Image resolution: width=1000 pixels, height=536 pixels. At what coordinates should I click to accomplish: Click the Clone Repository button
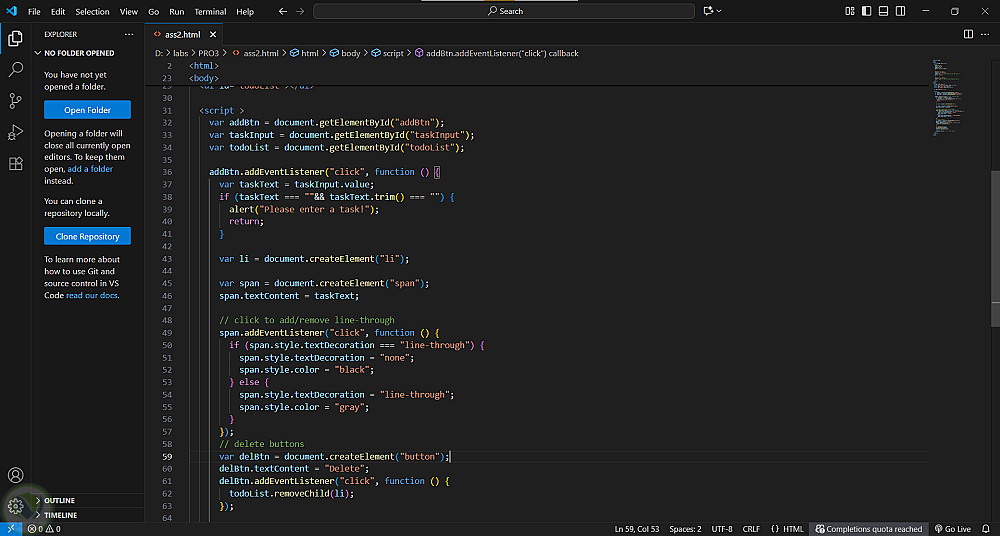(87, 236)
